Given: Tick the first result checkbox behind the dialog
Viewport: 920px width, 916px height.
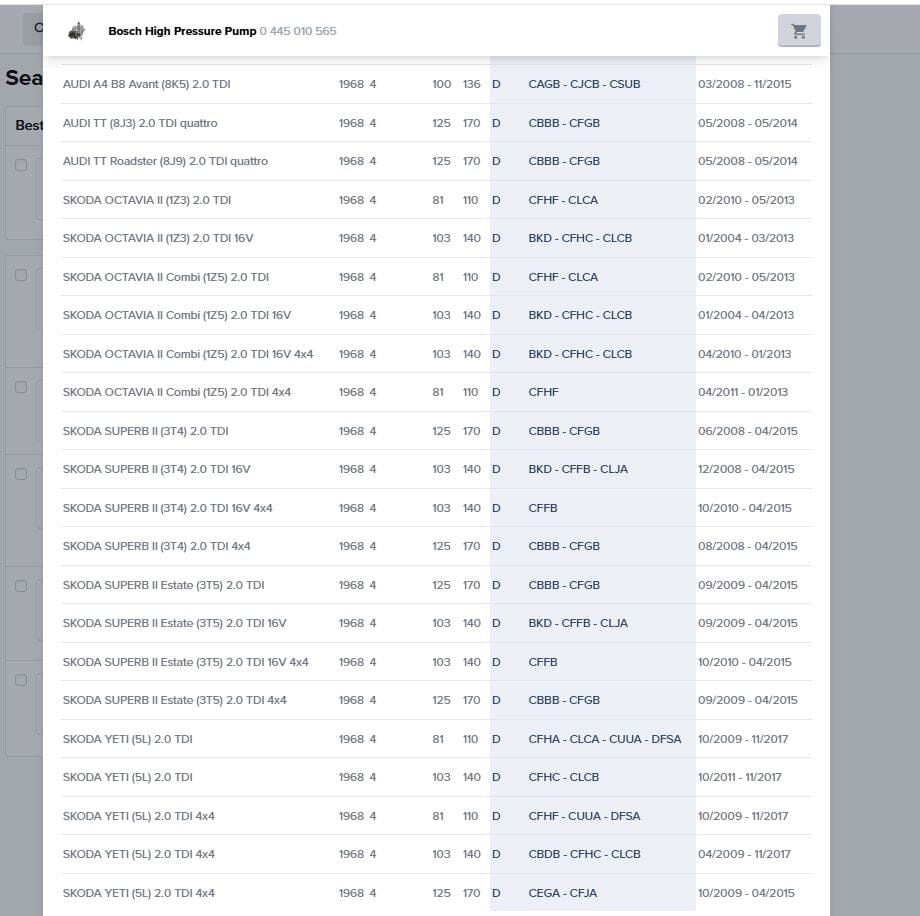Looking at the screenshot, I should coord(21,165).
